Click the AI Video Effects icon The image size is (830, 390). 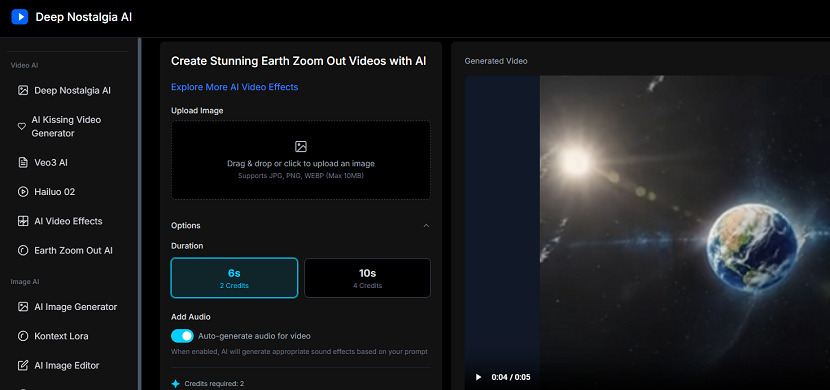point(23,221)
